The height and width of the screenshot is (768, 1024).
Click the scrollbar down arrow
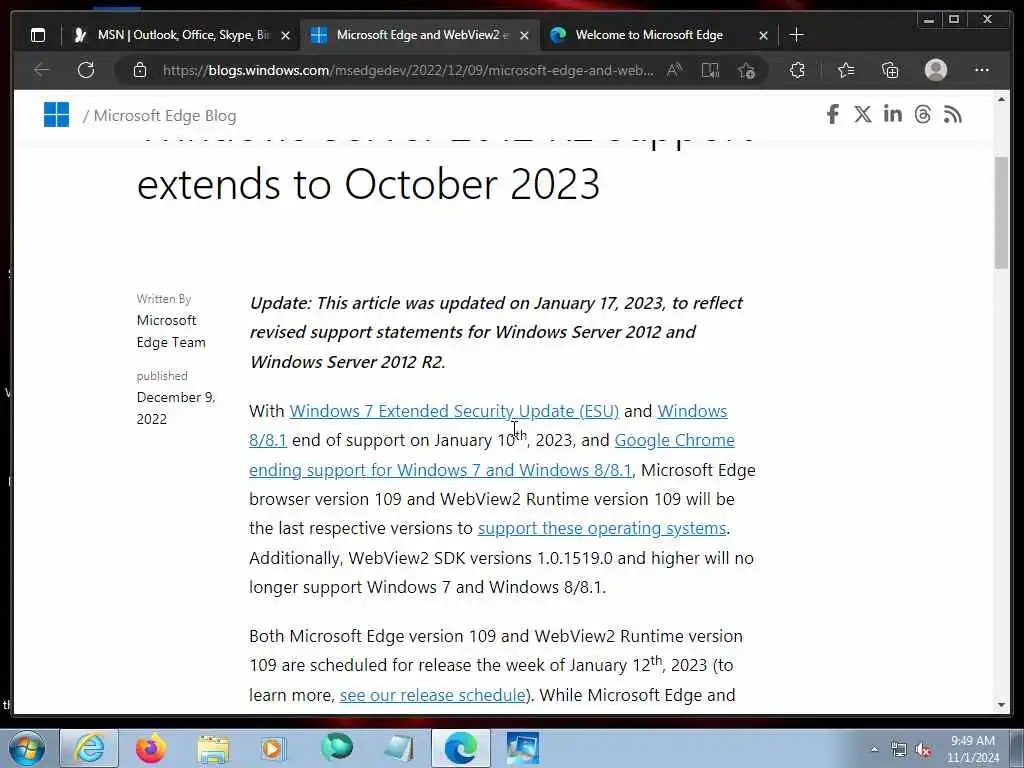tap(1001, 705)
